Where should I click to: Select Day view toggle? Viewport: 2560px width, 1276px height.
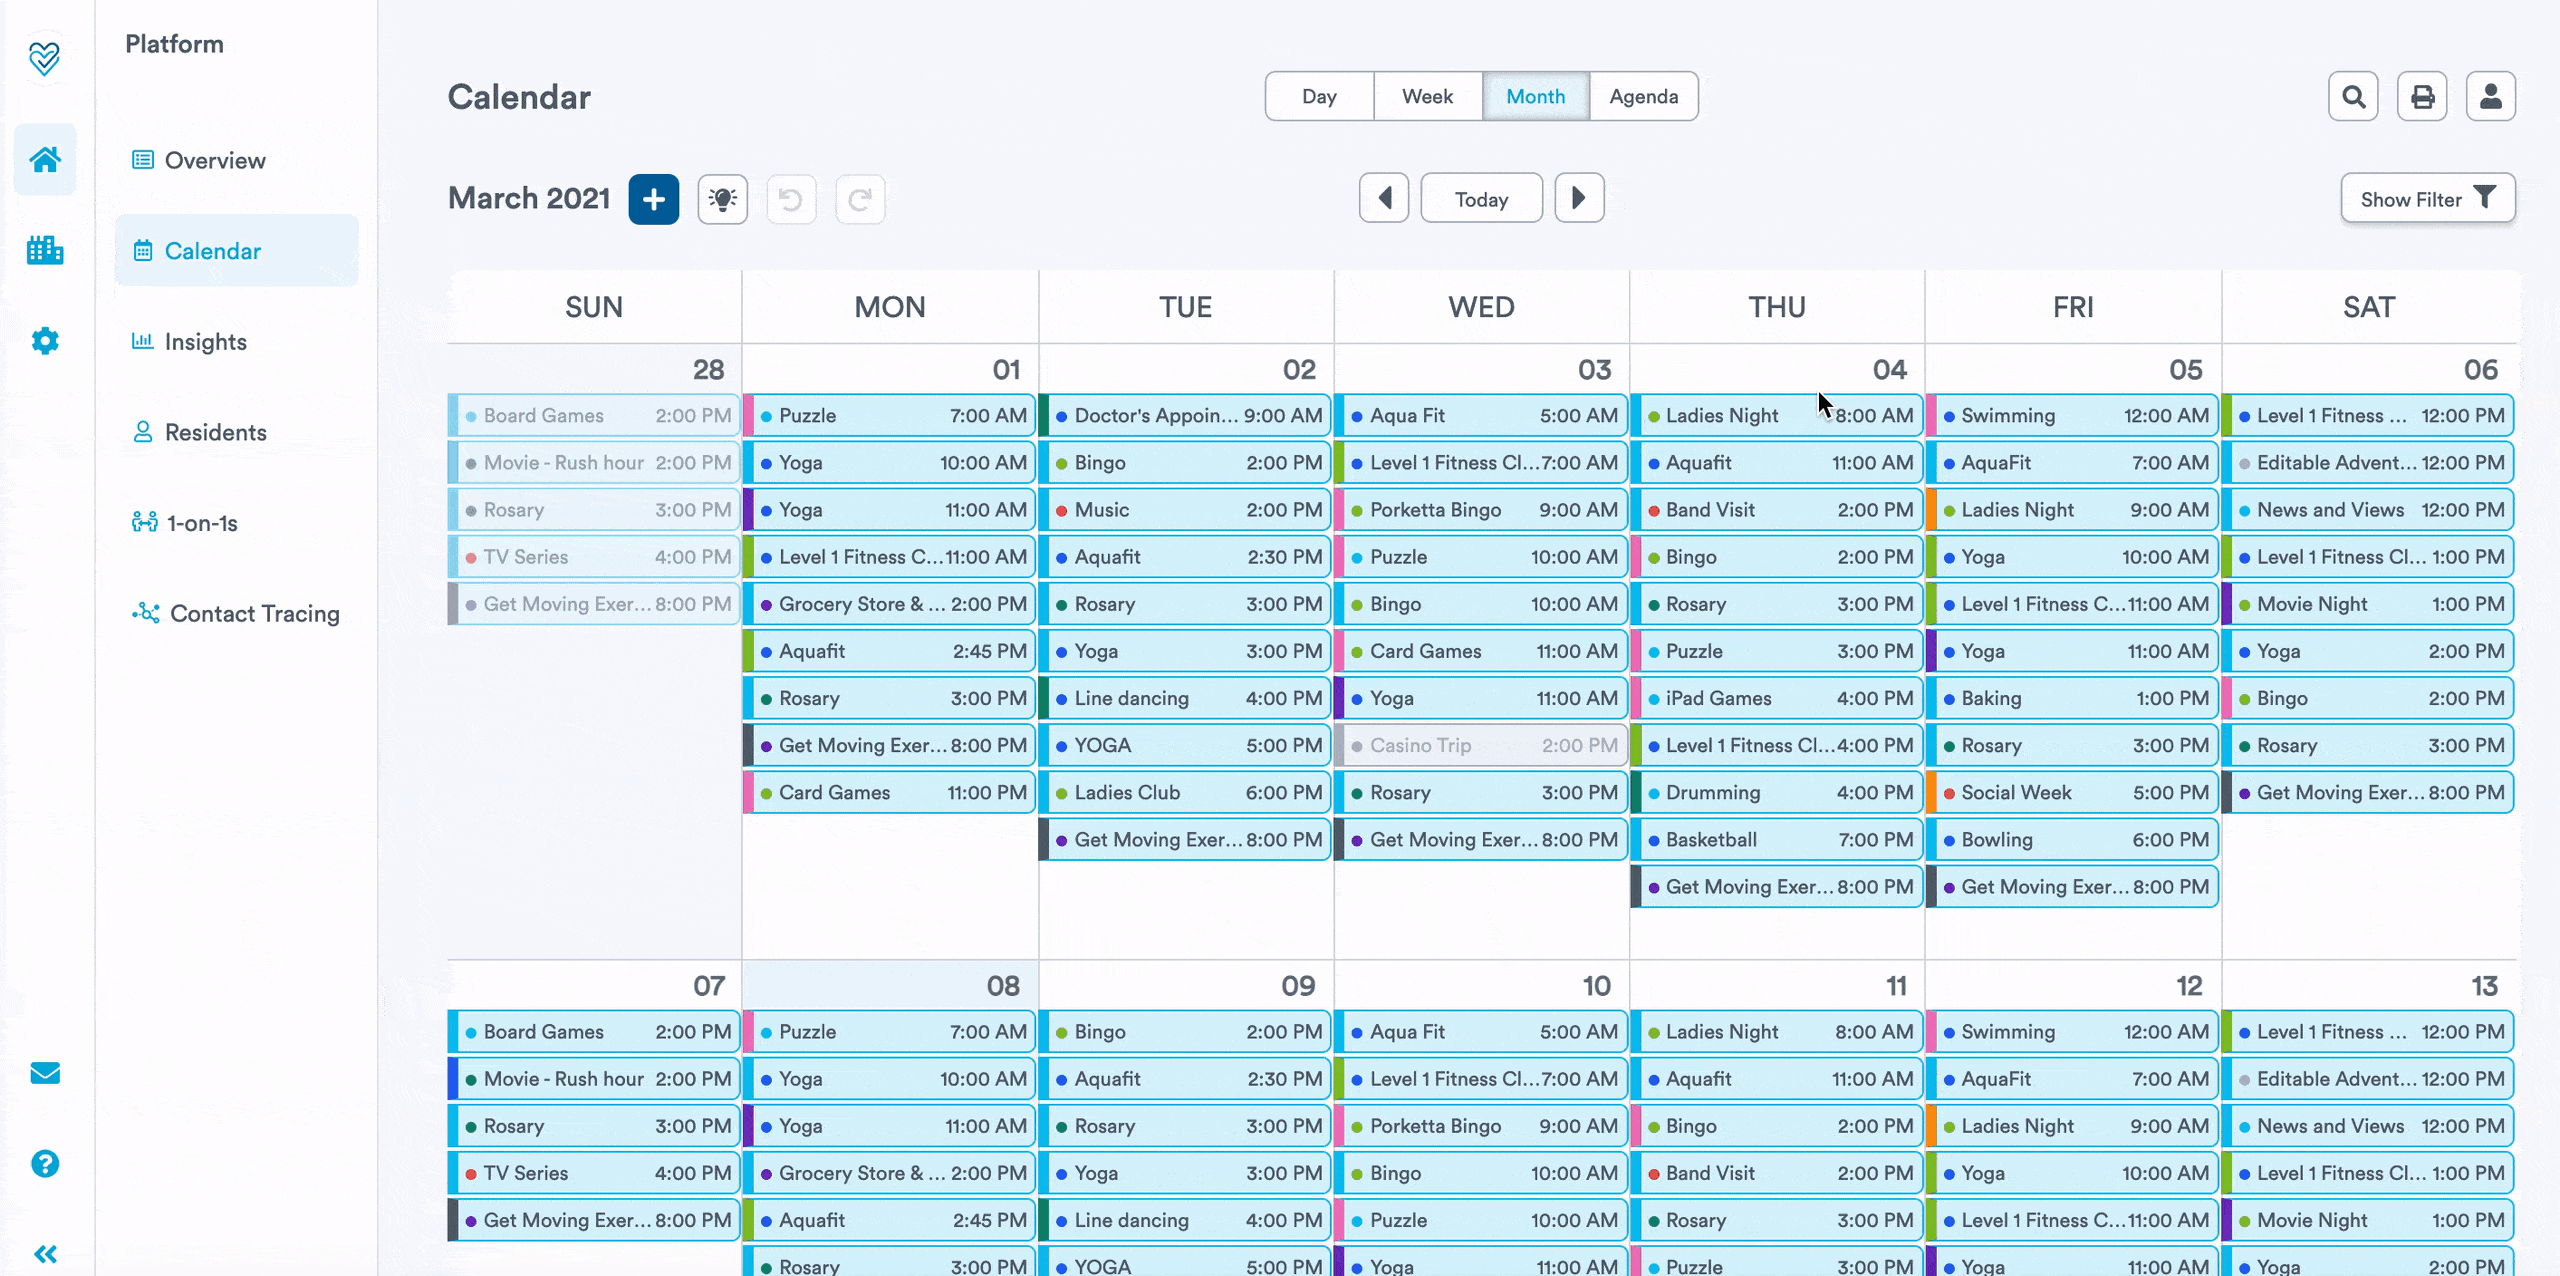click(x=1319, y=97)
